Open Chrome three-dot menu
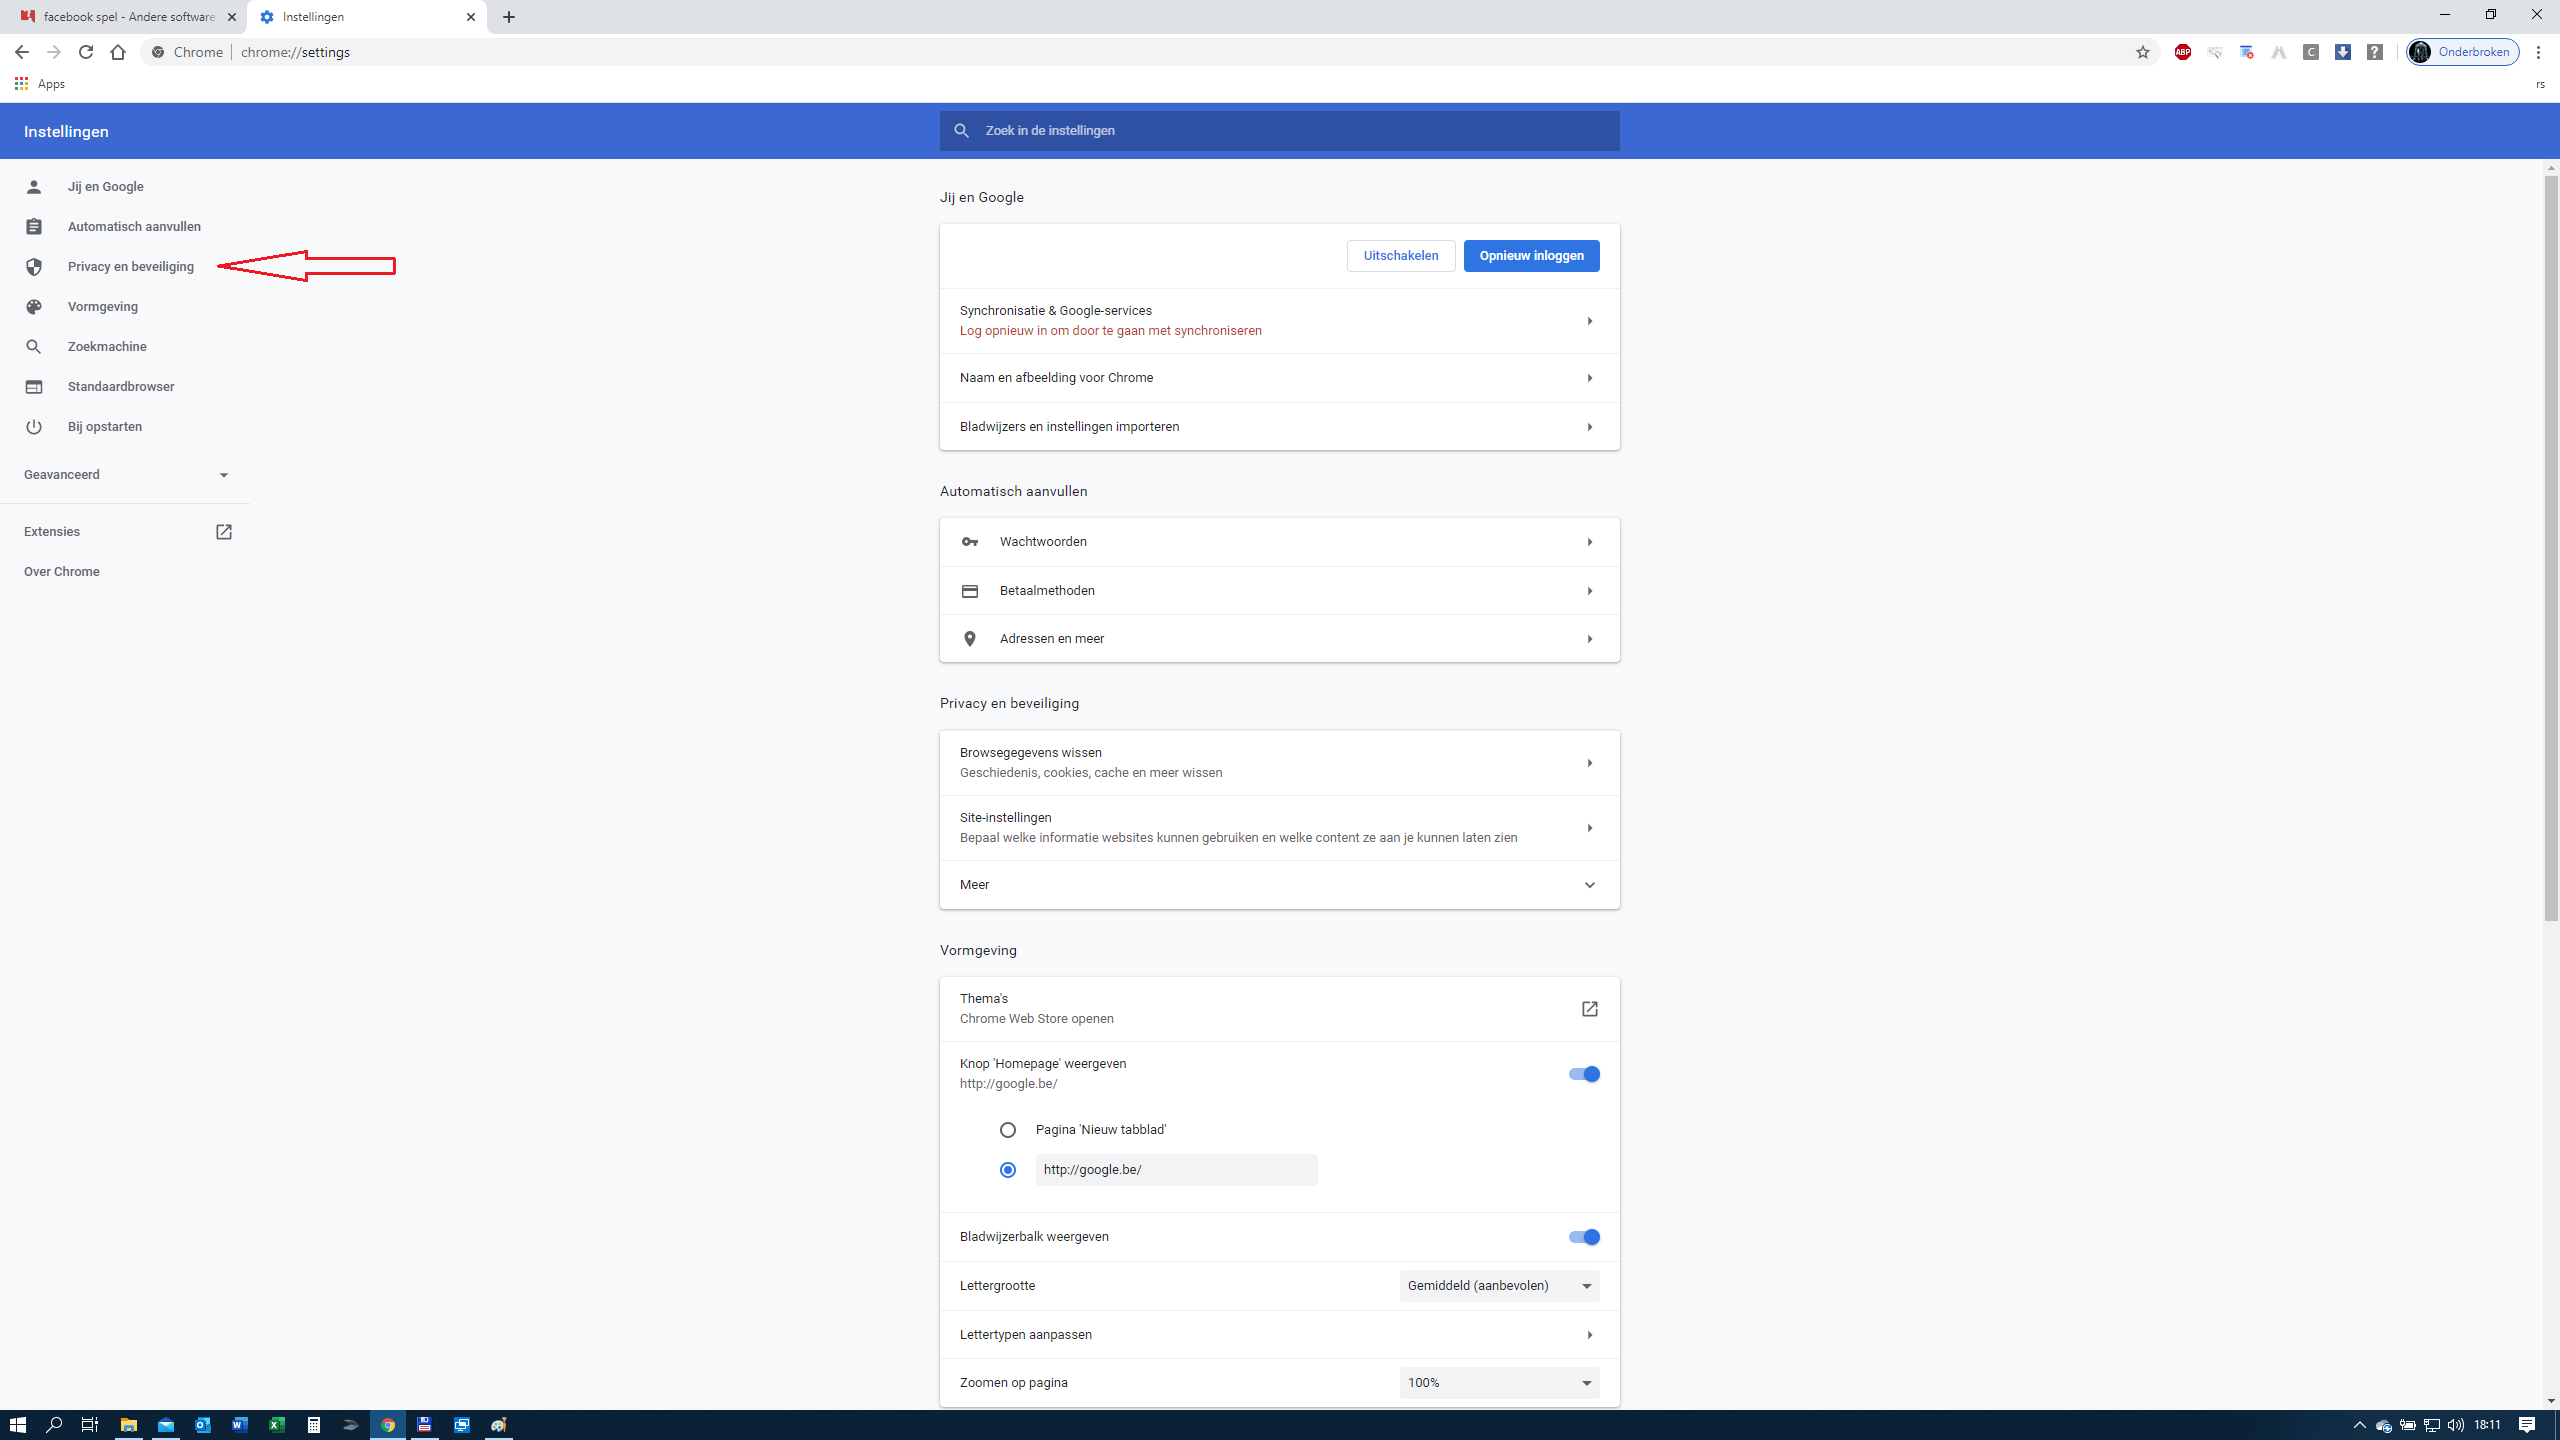The image size is (2560, 1440). coord(2538,52)
